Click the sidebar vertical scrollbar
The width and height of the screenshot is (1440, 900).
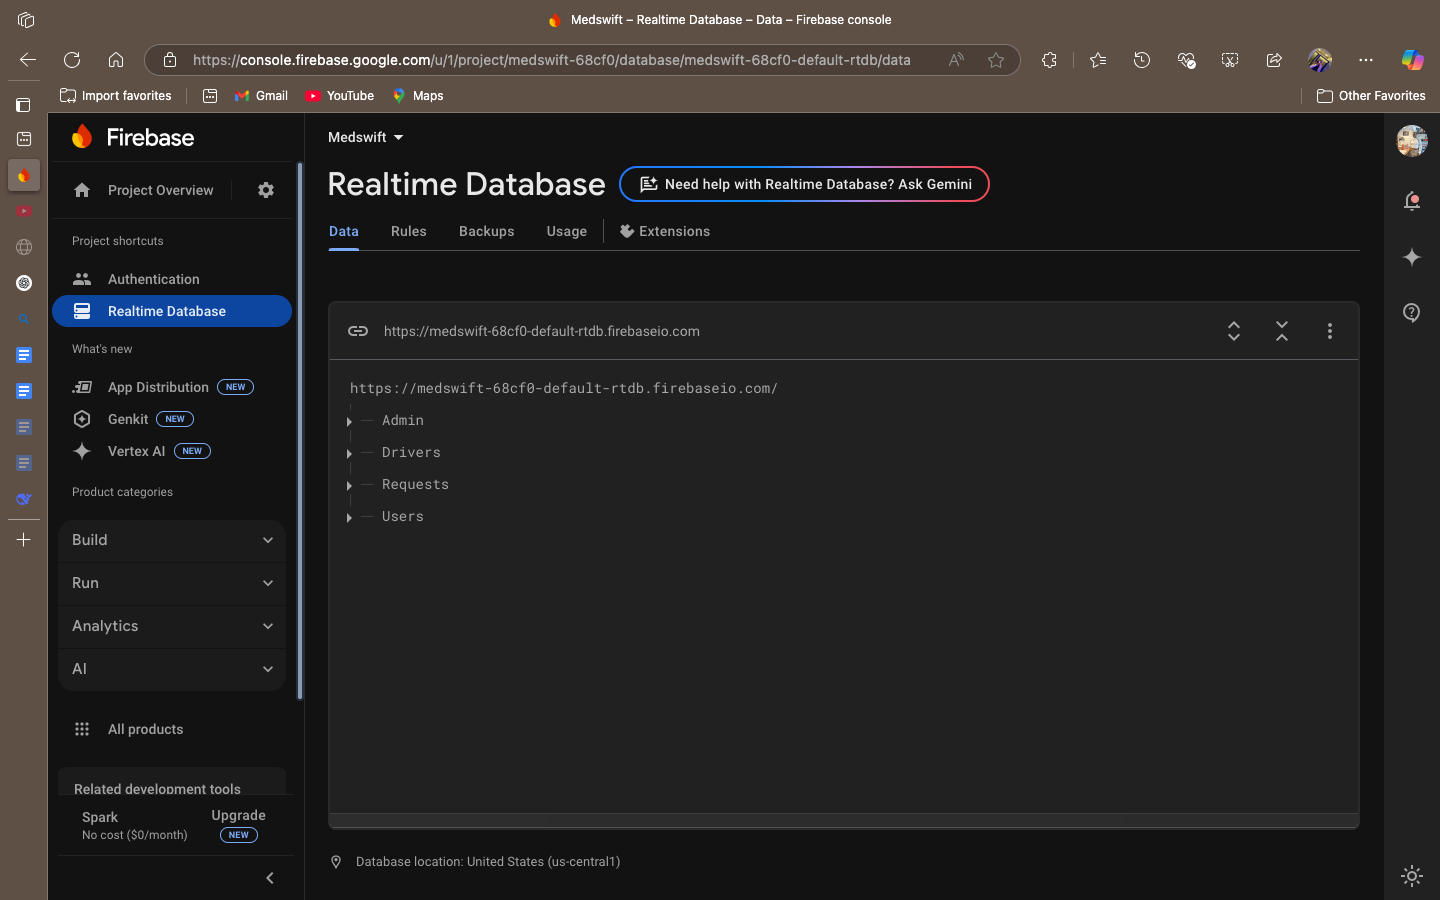pos(300,430)
